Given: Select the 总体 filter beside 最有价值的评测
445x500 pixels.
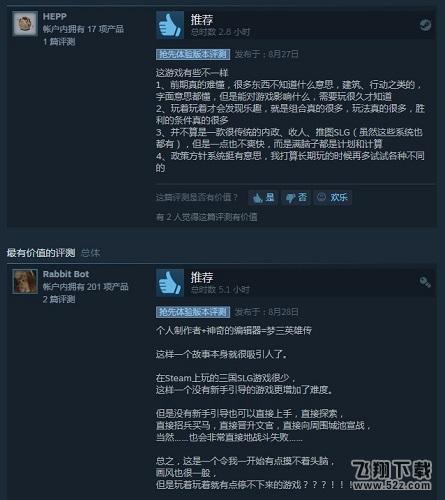Looking at the screenshot, I should click(x=91, y=253).
